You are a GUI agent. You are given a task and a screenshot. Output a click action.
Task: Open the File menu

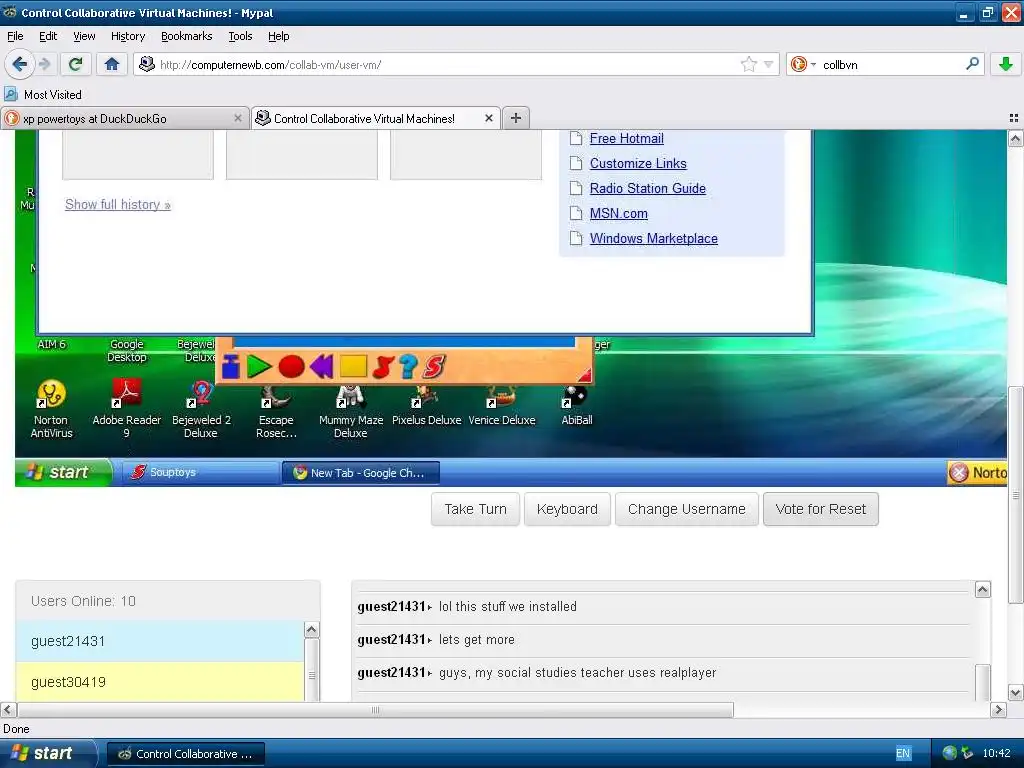click(x=15, y=36)
